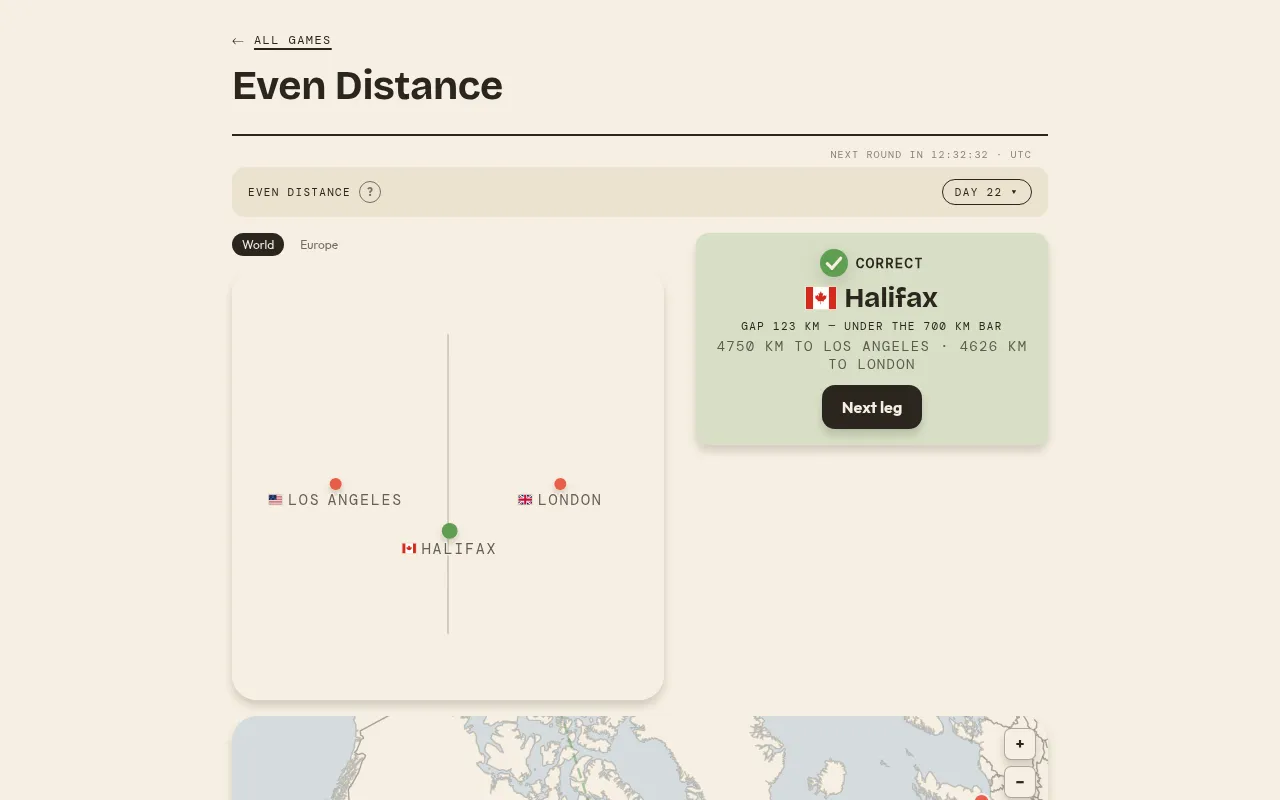Click the CORRECT status text
1280x800 pixels.
pyautogui.click(x=889, y=263)
